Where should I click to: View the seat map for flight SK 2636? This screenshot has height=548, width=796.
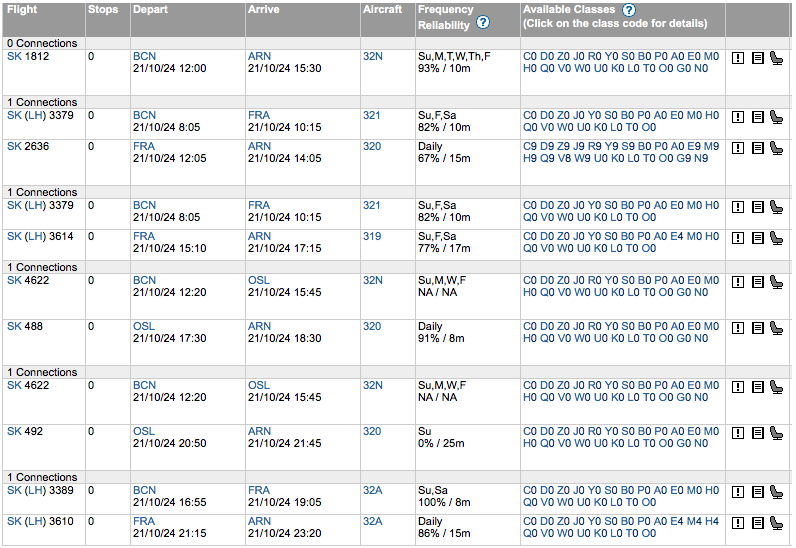775,148
